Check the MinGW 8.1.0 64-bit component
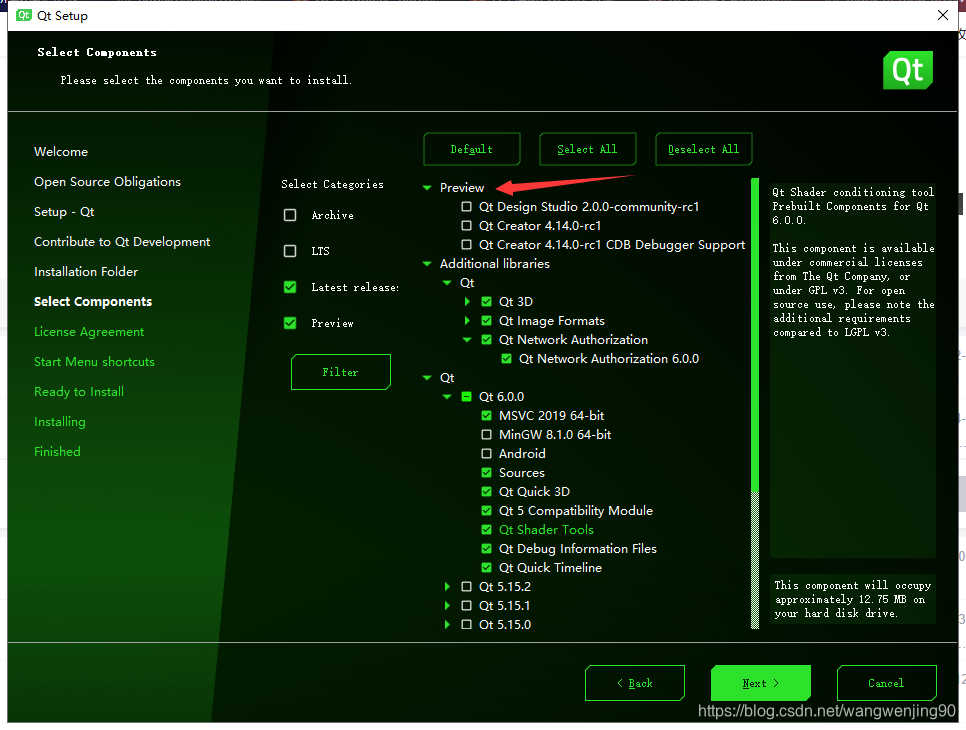Screen dimensions: 966x730 [487, 434]
